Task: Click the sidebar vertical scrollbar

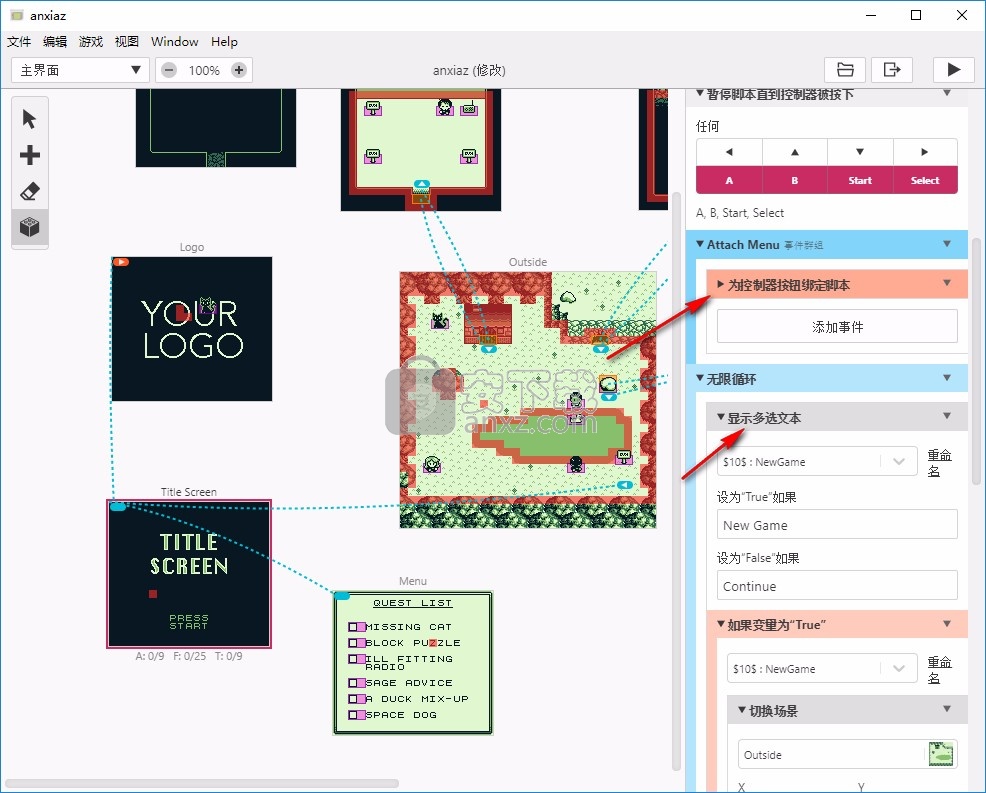Action: click(976, 362)
